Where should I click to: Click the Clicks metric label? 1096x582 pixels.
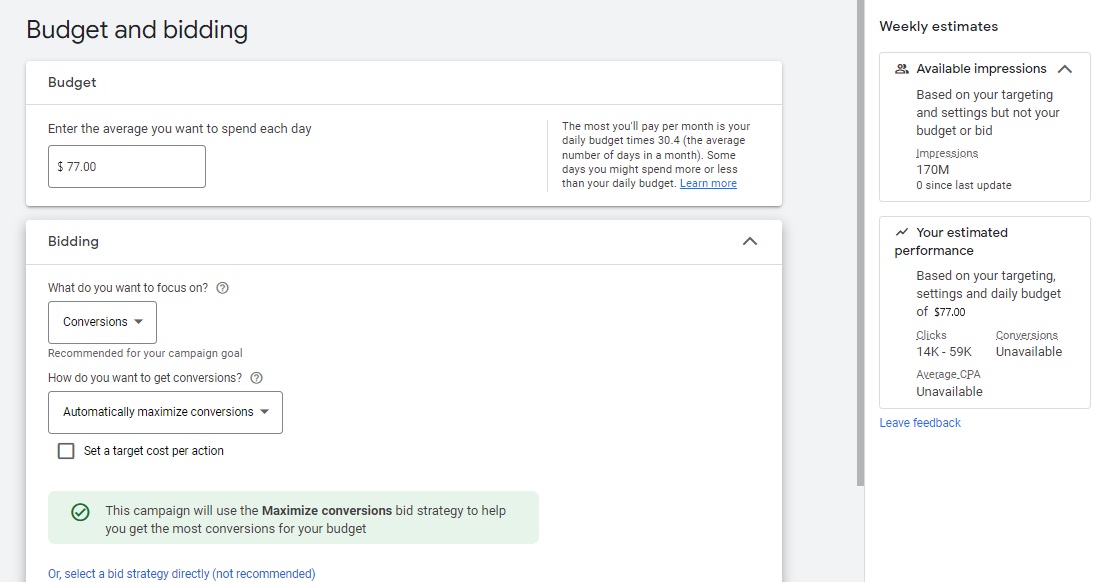click(931, 335)
